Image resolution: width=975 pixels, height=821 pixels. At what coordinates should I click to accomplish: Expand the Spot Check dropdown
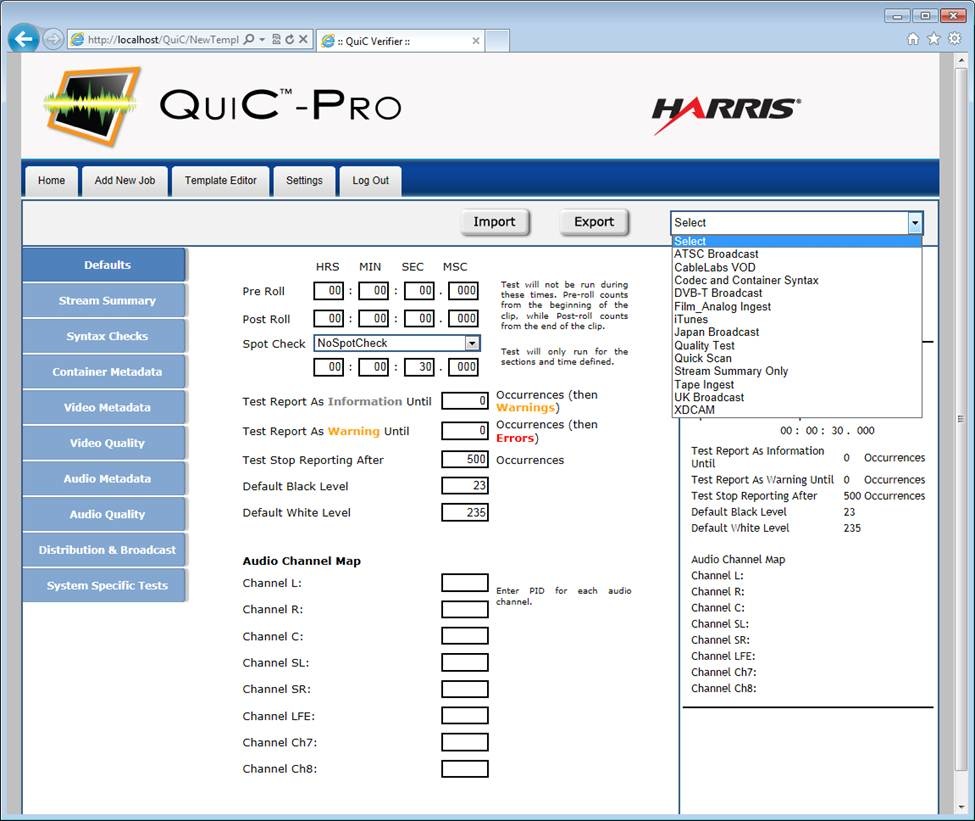tap(472, 343)
